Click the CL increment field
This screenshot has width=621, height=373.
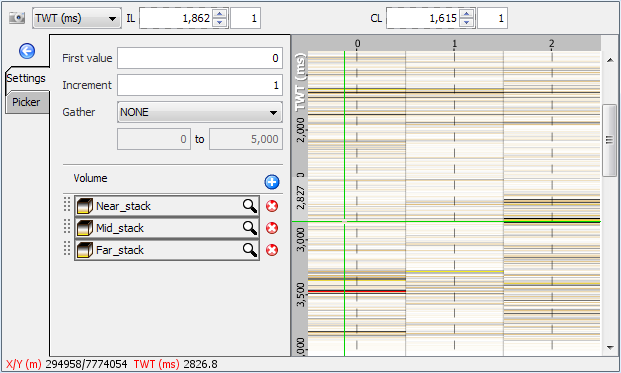492,18
